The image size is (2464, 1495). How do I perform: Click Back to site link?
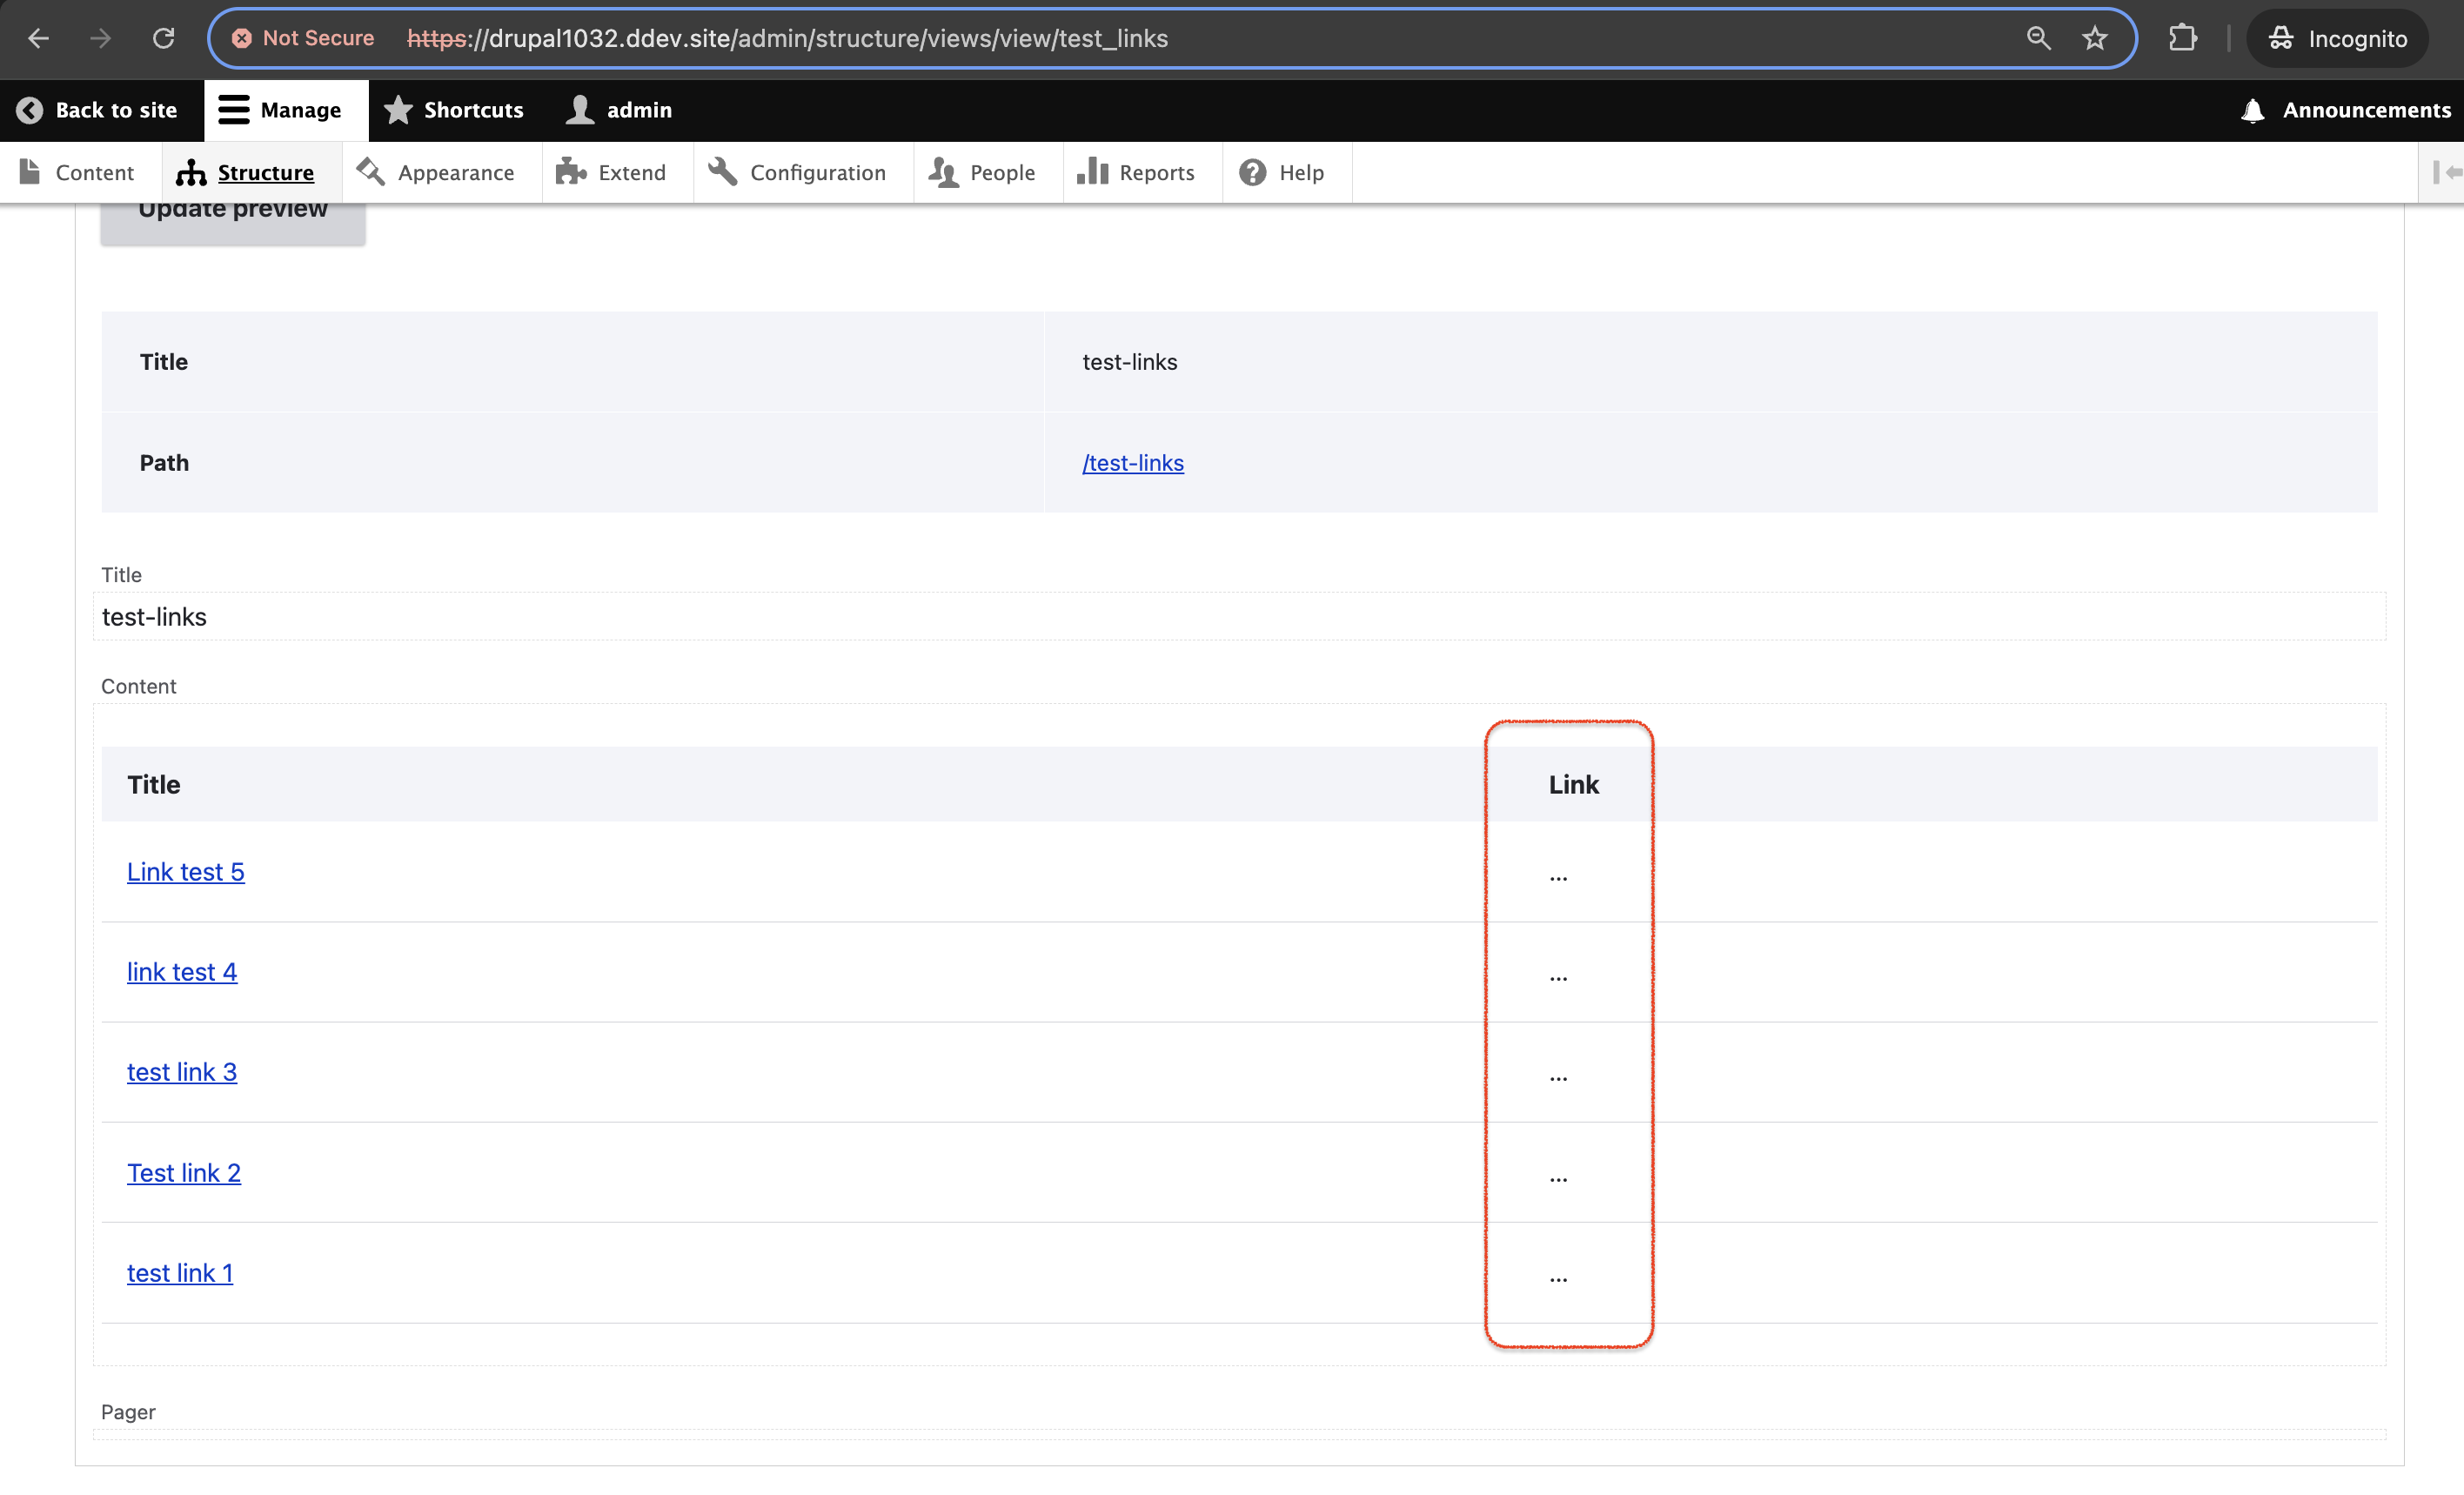pos(97,110)
